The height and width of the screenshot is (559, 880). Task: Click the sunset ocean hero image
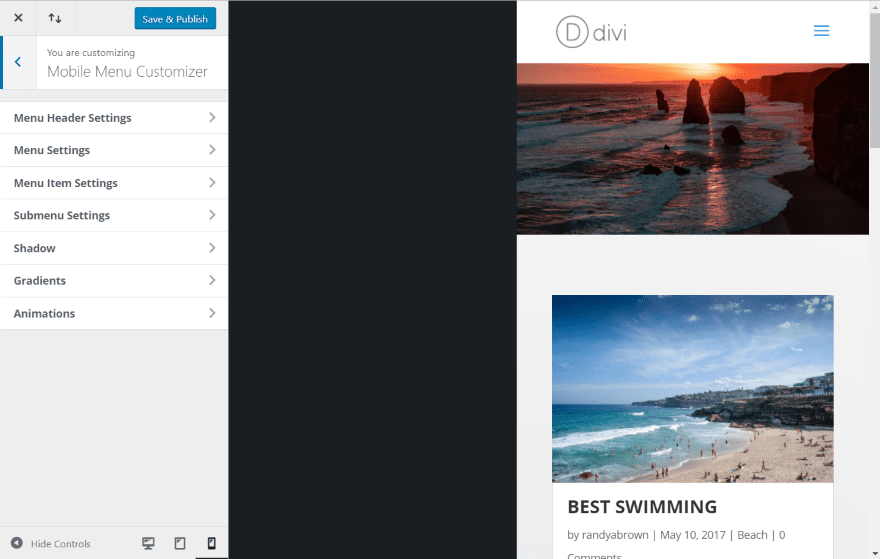[693, 149]
